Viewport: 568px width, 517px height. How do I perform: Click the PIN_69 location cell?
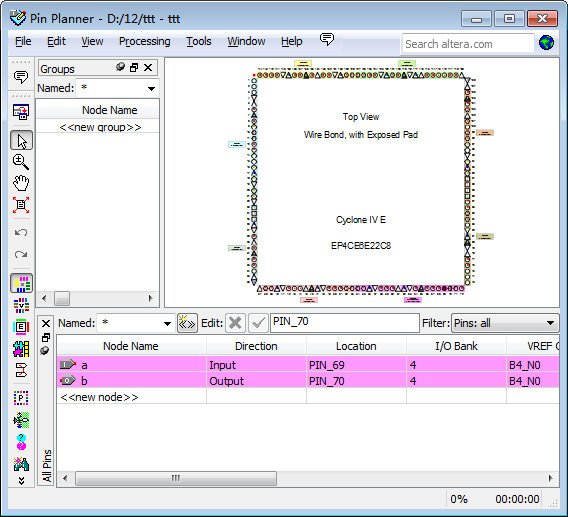click(356, 365)
